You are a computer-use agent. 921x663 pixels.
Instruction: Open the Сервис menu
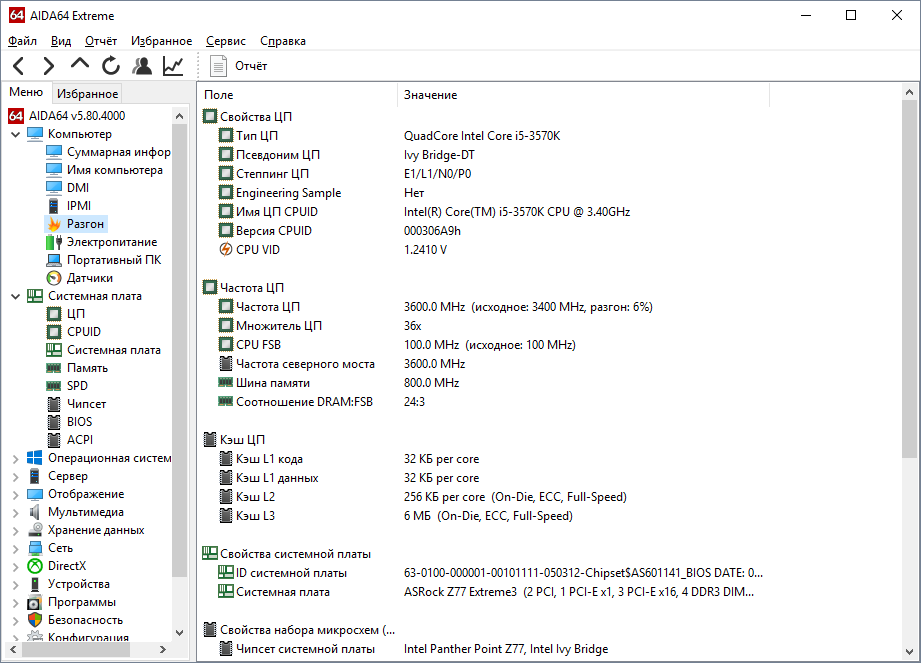[226, 41]
